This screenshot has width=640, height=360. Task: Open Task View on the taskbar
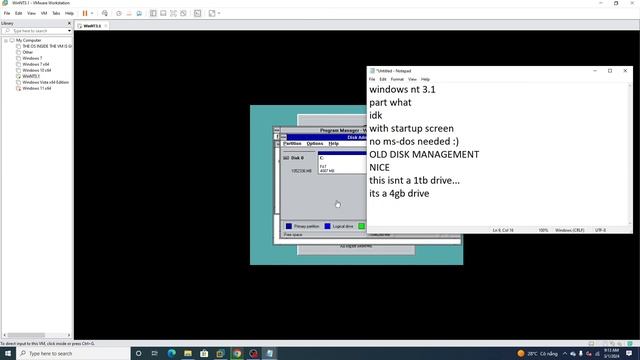point(155,353)
